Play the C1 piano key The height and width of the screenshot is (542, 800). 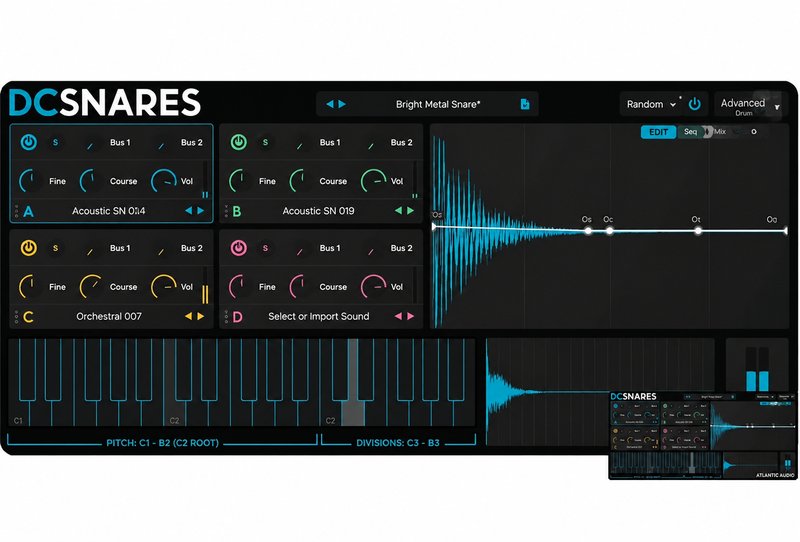tap(19, 413)
